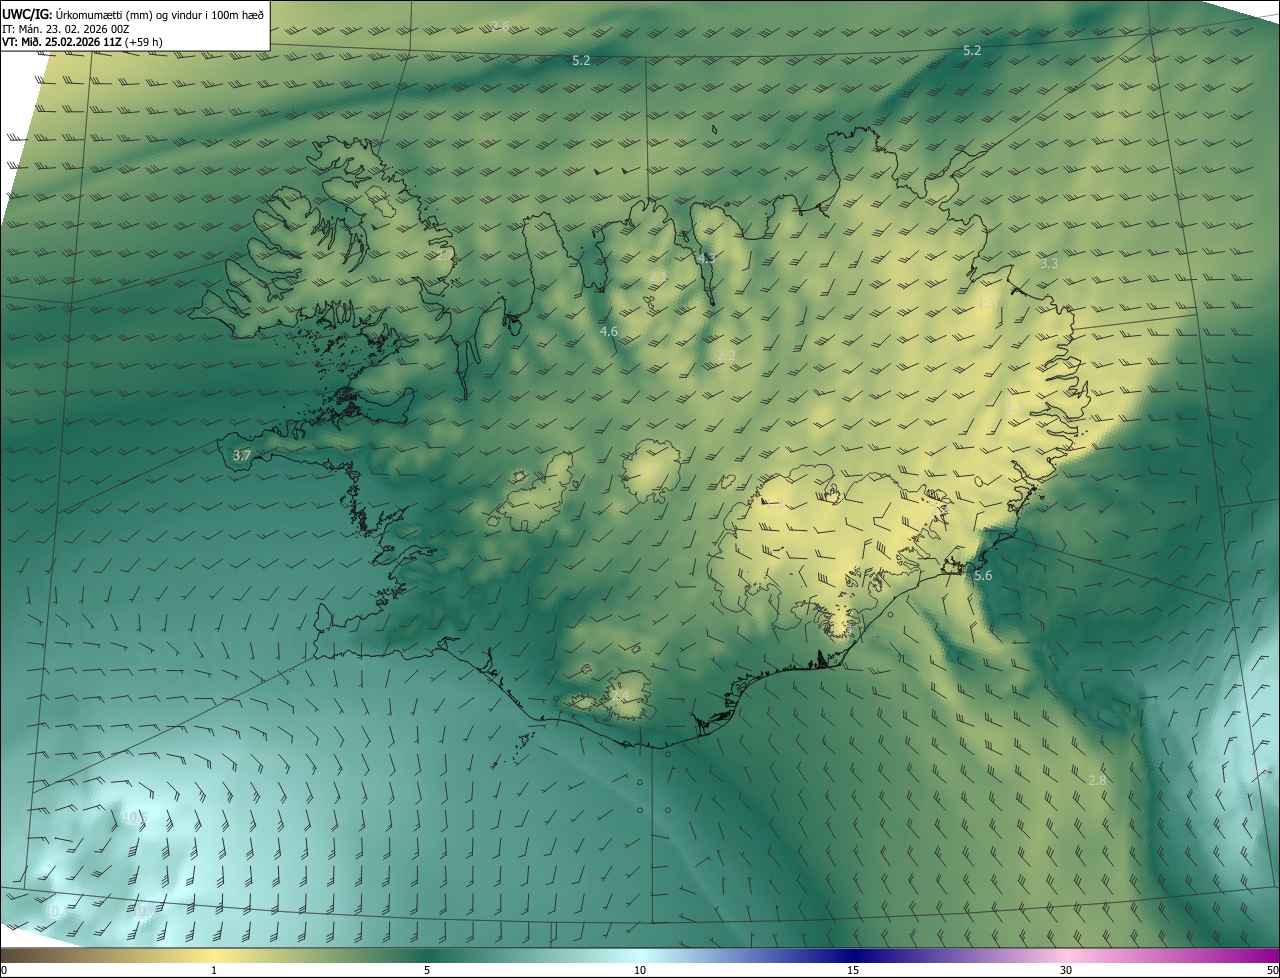Screen dimensions: 1280x978
Task: Click the 1.4 value on the southern glacier
Action: tap(621, 695)
